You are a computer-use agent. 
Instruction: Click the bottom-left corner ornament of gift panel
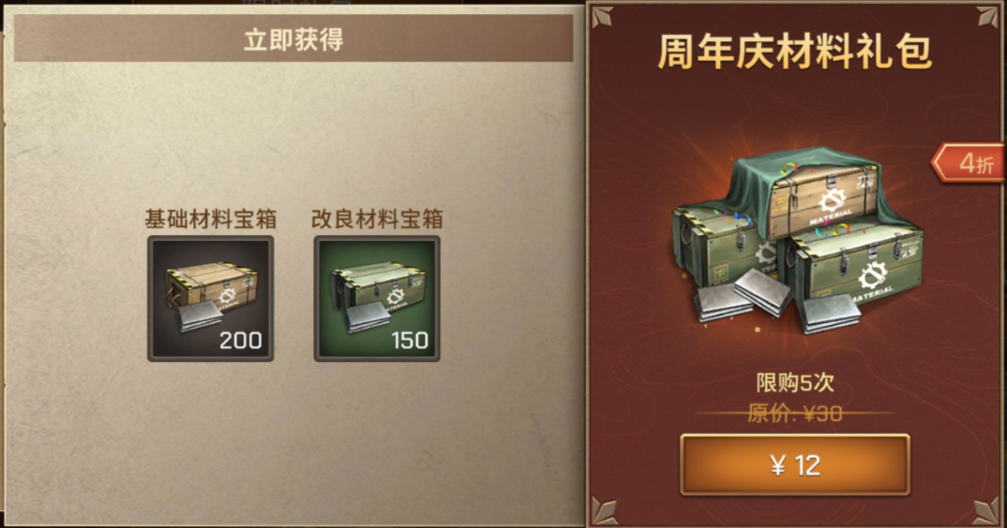click(604, 511)
